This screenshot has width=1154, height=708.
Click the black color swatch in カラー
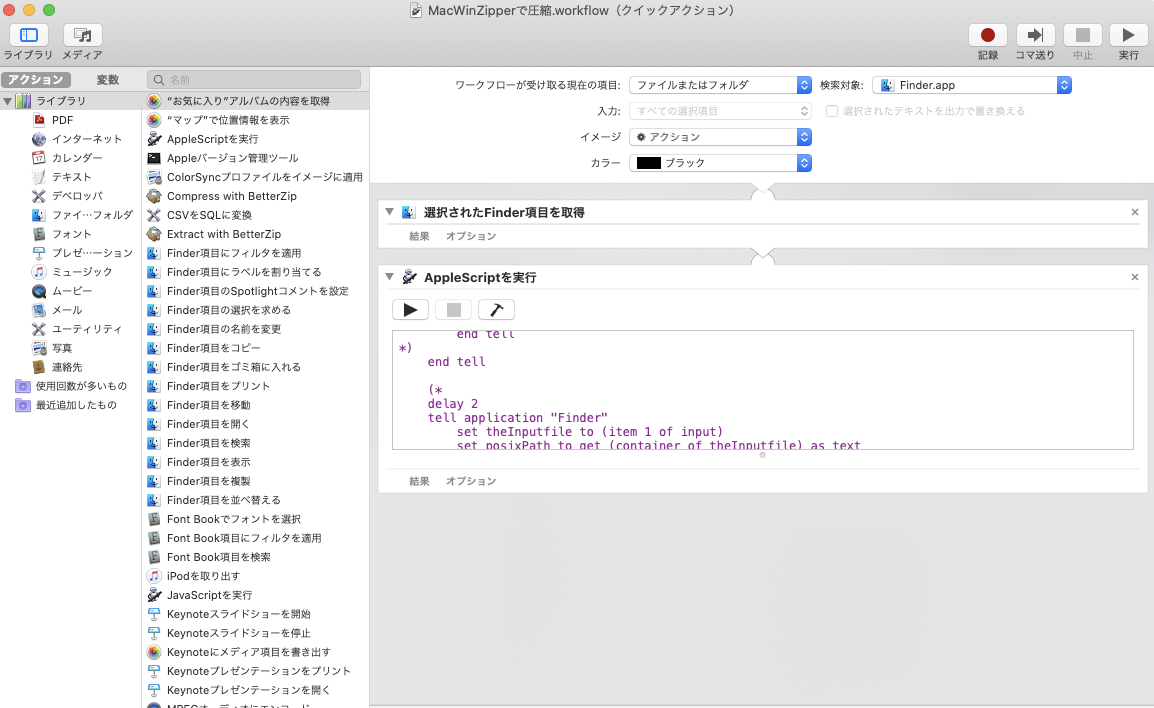click(648, 163)
